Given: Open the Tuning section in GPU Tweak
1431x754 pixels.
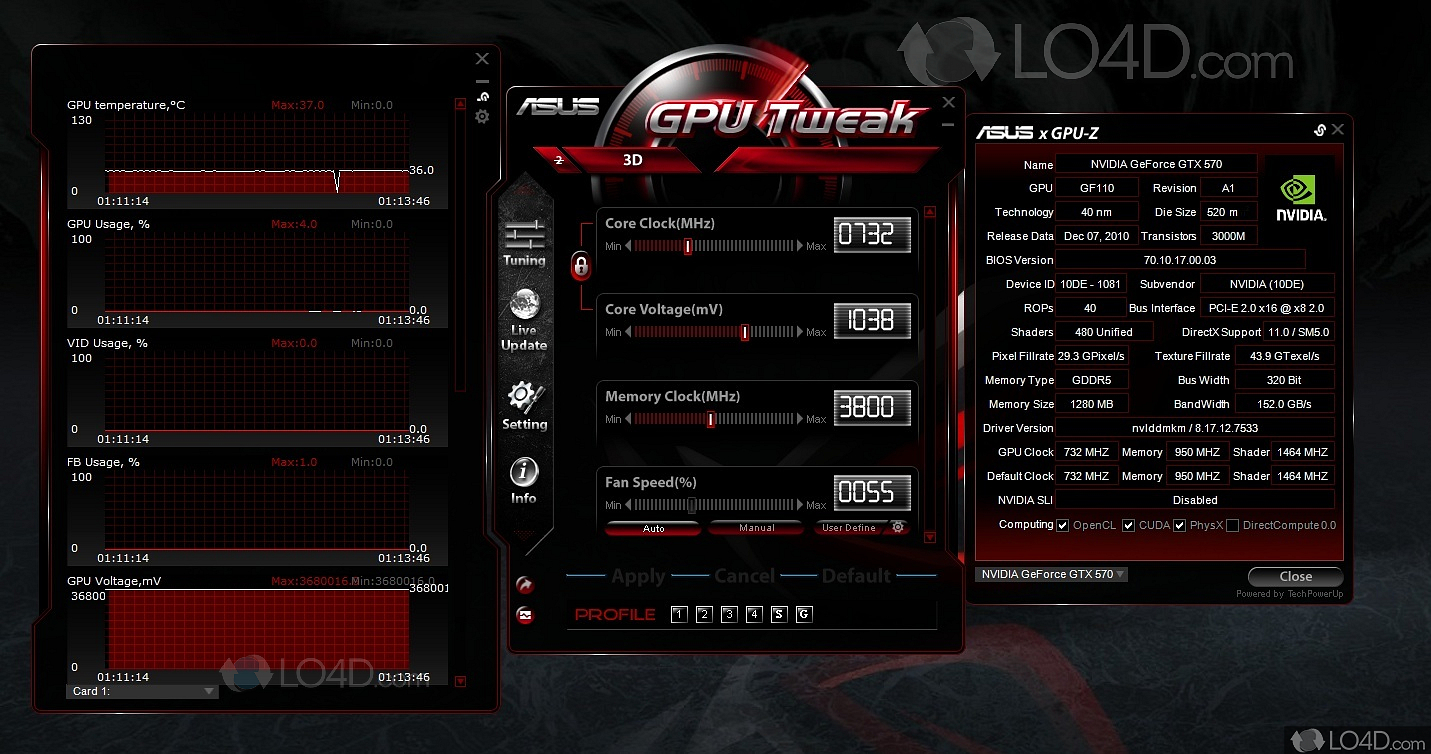Looking at the screenshot, I should (524, 243).
